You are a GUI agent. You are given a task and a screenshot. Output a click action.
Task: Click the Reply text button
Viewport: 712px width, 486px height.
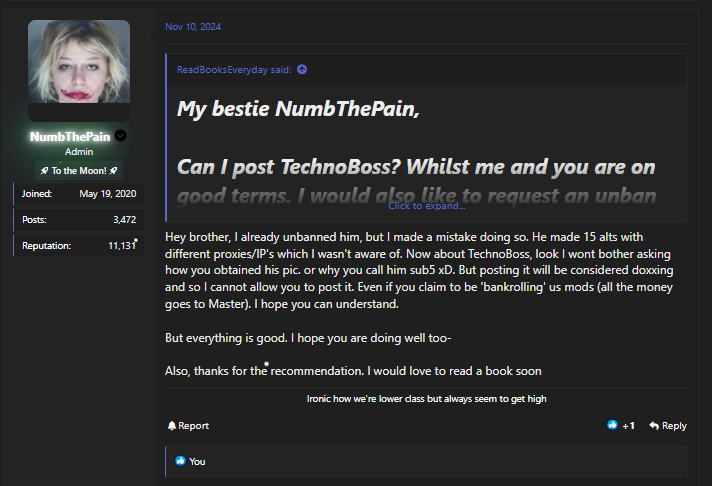click(674, 426)
